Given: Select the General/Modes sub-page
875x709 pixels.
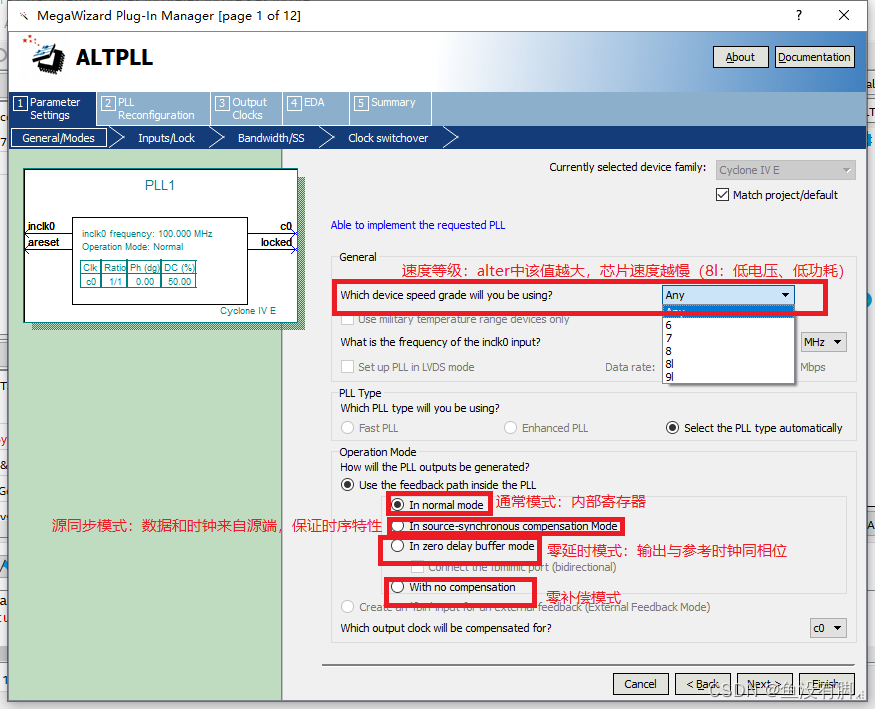Looking at the screenshot, I should pos(59,138).
